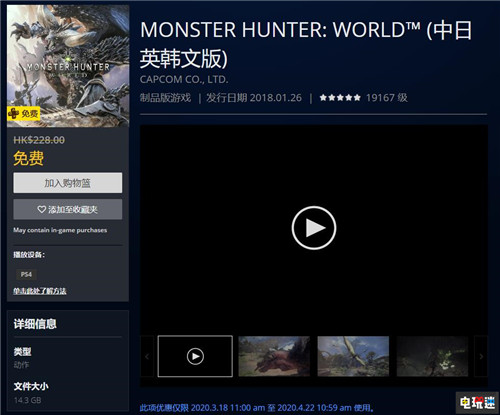Click the 文件大小 label
500x415 pixels.
(x=31, y=386)
